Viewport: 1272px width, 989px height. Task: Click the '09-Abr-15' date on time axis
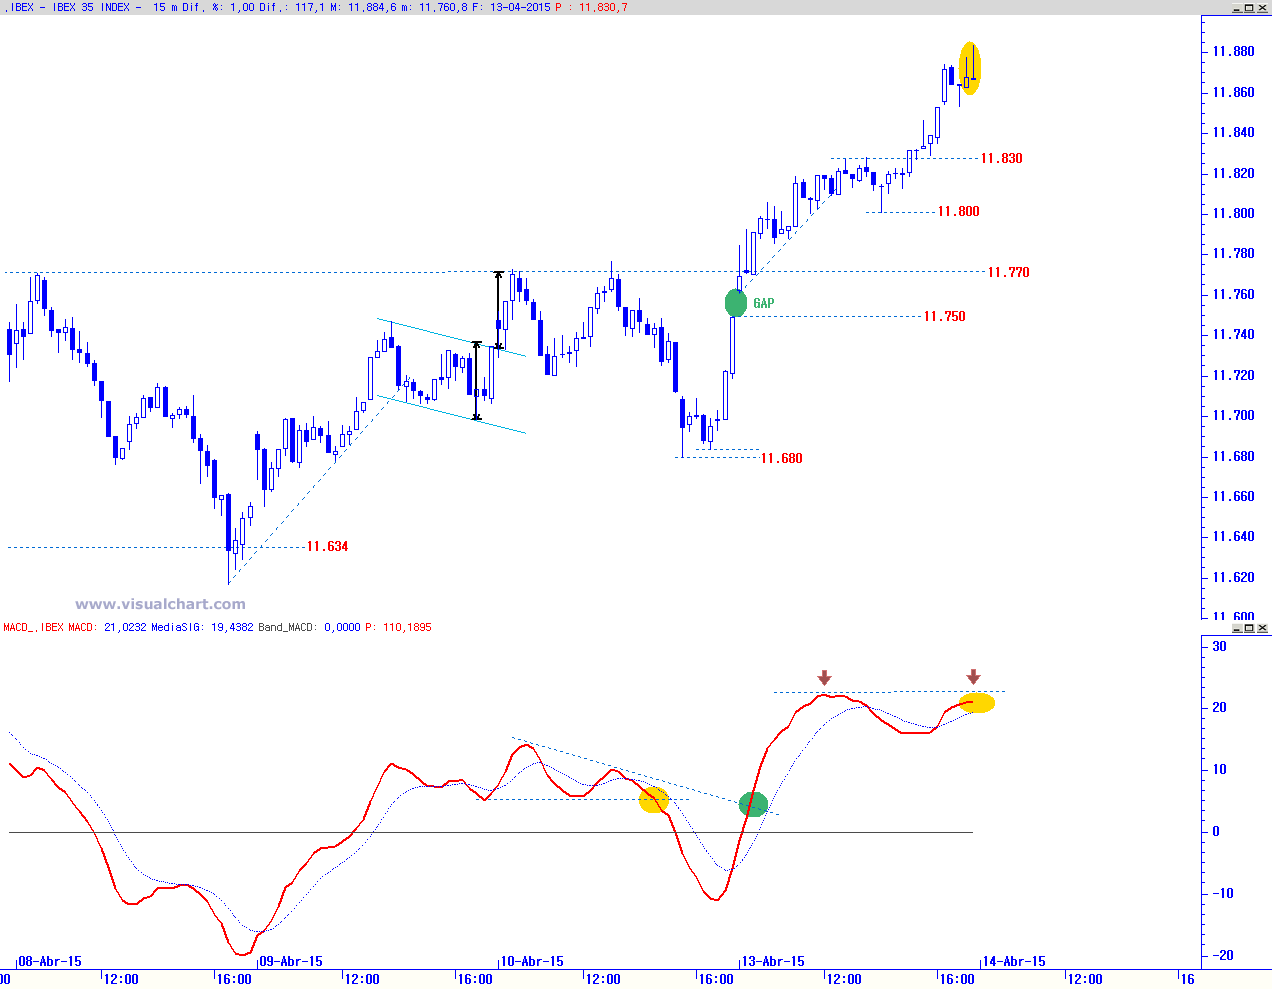point(291,961)
